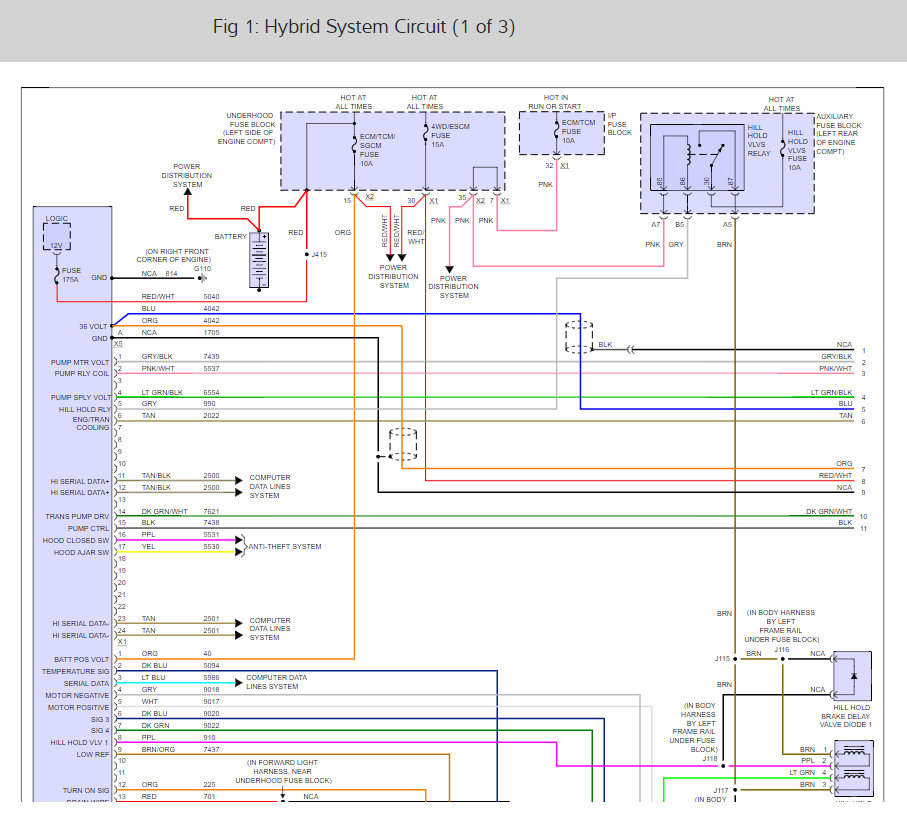Click the brake delay valve diode symbol
Viewport: 907px width, 823px height.
point(854,676)
